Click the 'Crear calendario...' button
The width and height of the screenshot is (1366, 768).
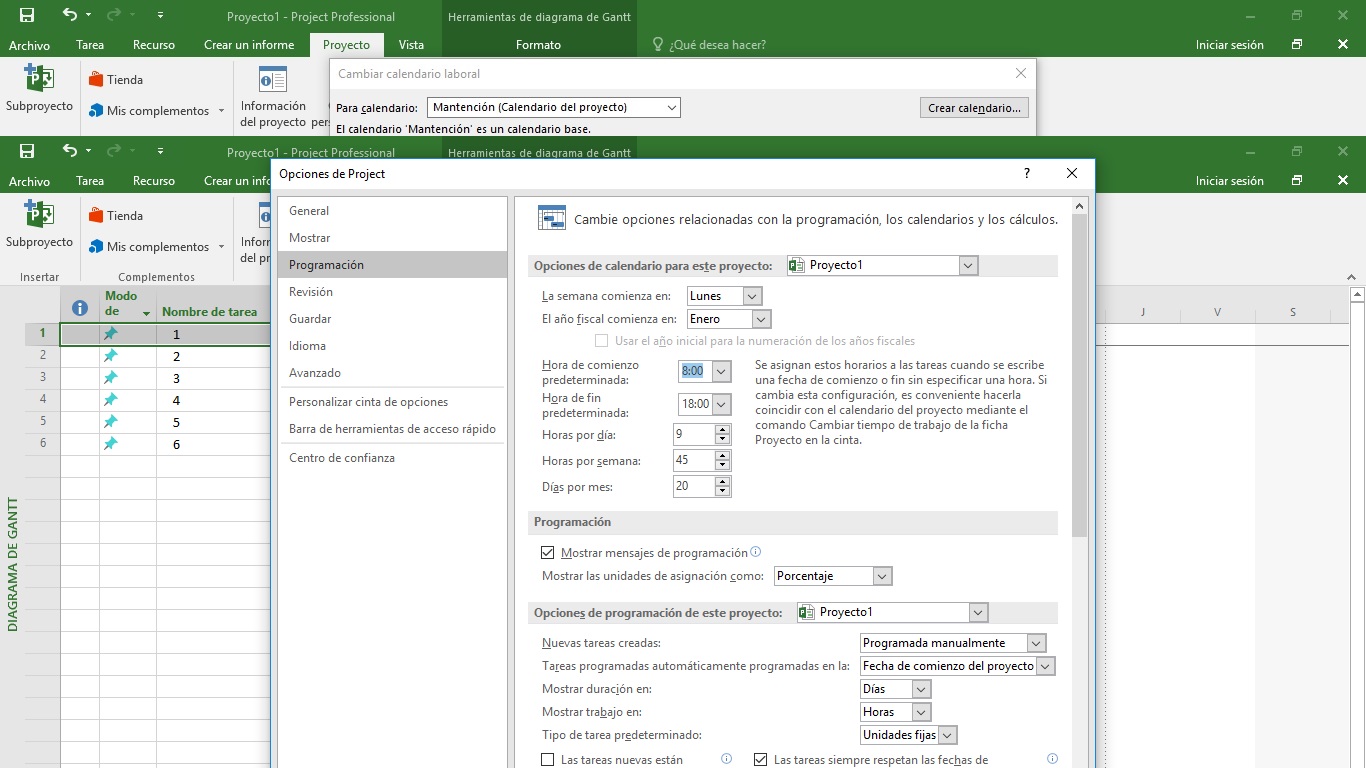pyautogui.click(x=974, y=108)
